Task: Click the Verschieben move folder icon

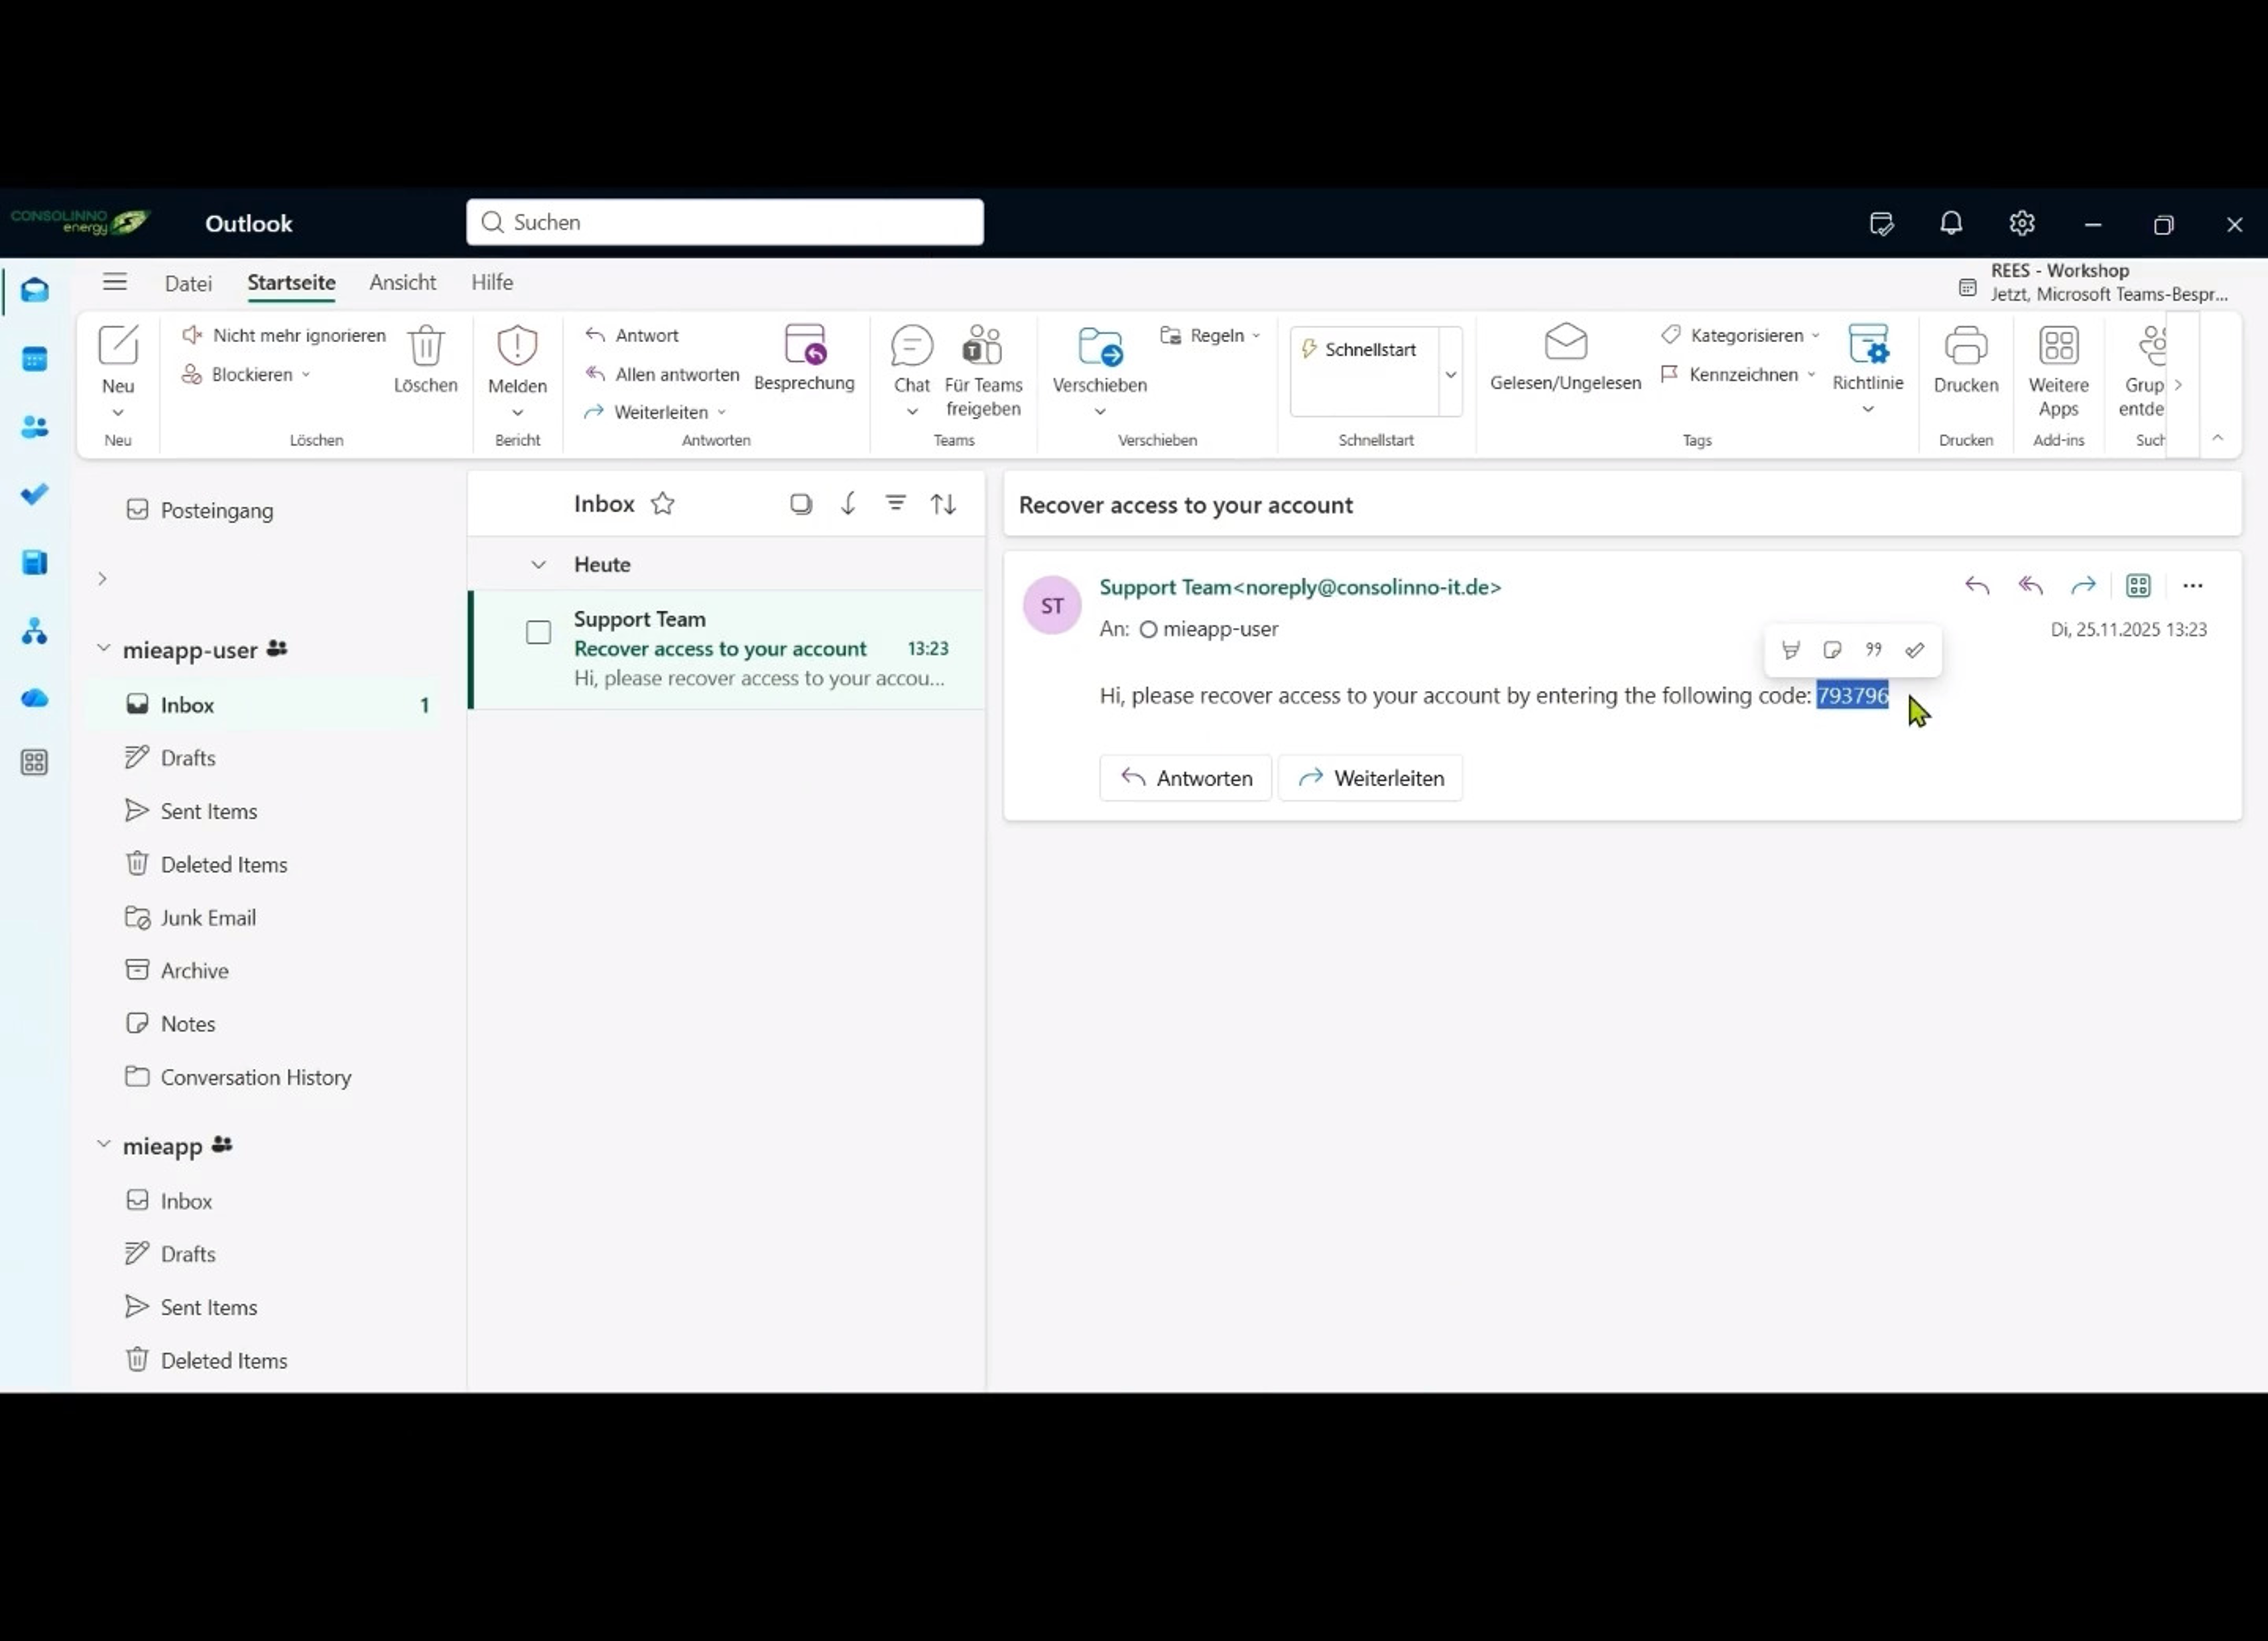Action: 1100,346
